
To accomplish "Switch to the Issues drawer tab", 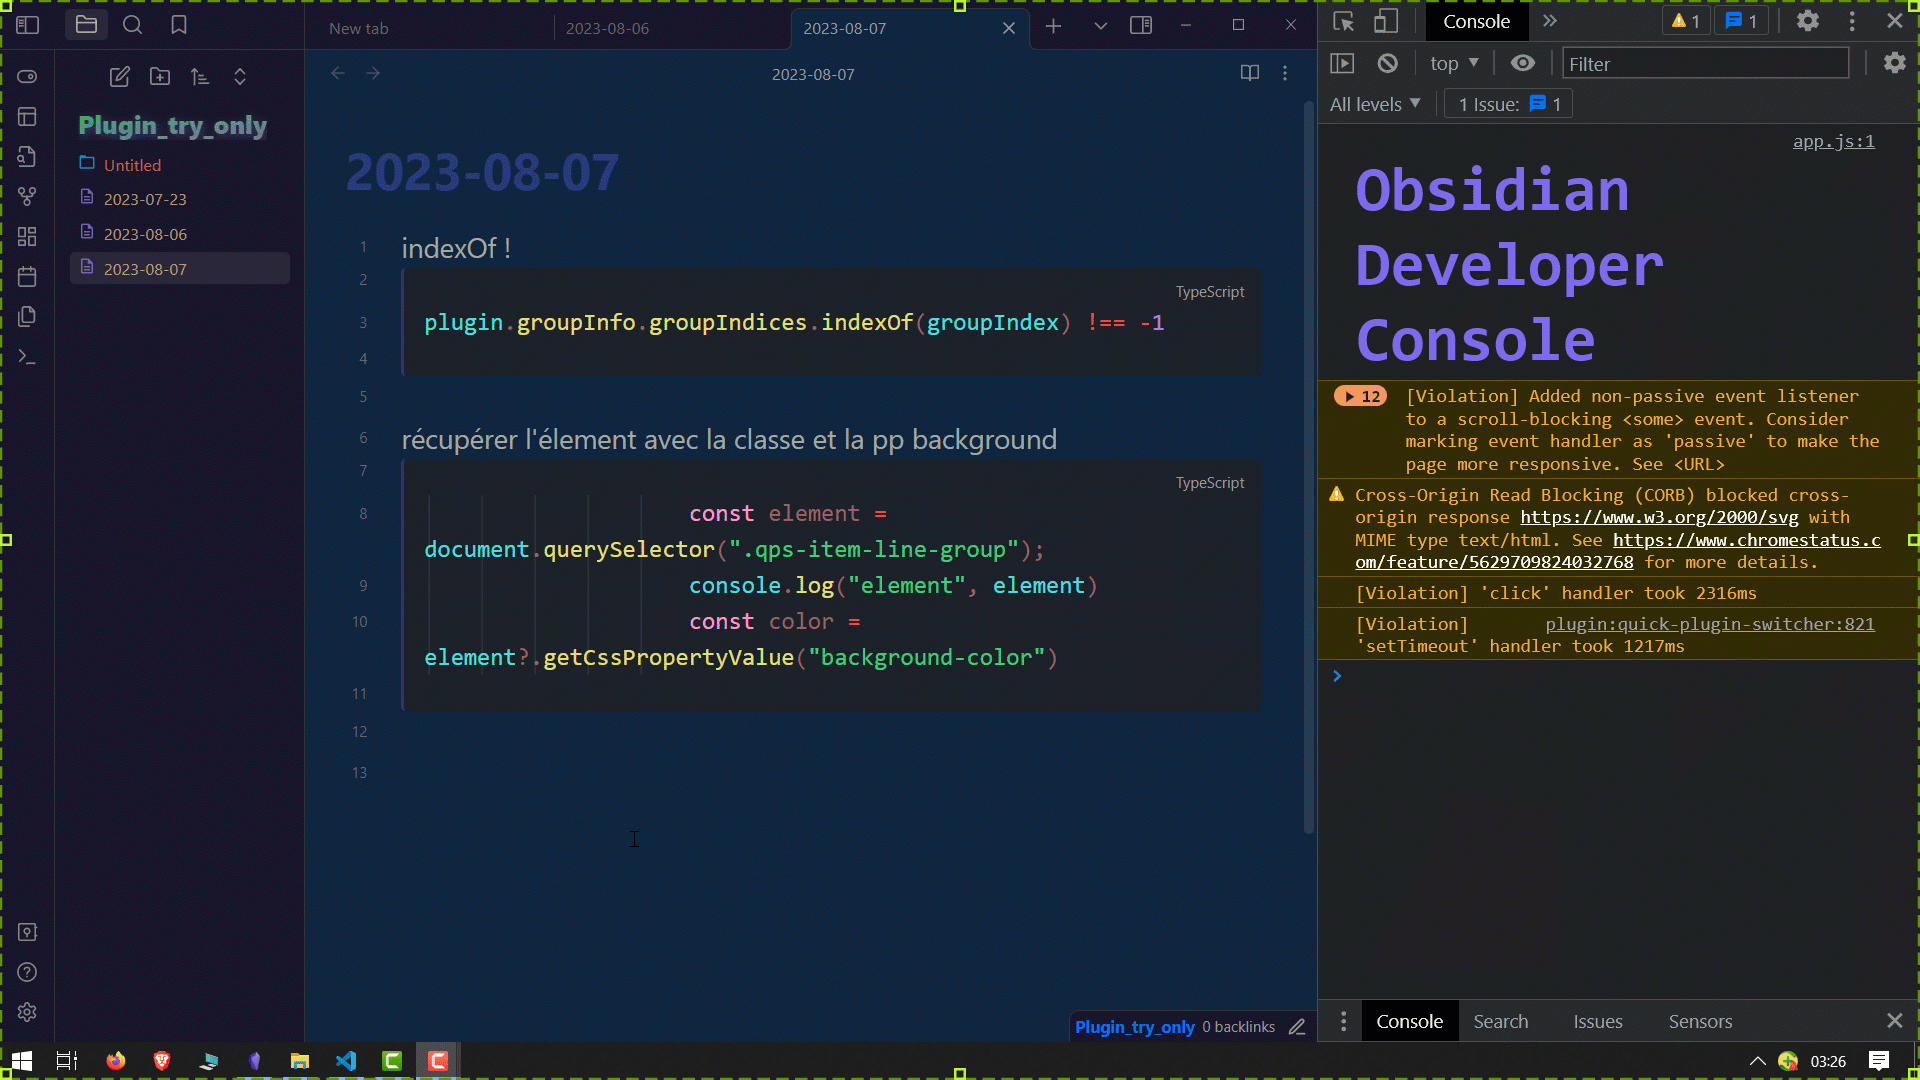I will pyautogui.click(x=1597, y=1021).
